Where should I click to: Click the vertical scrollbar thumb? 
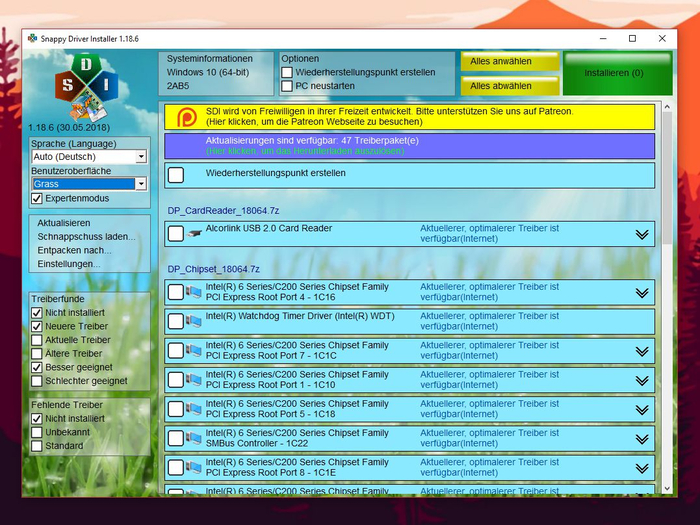pos(667,179)
